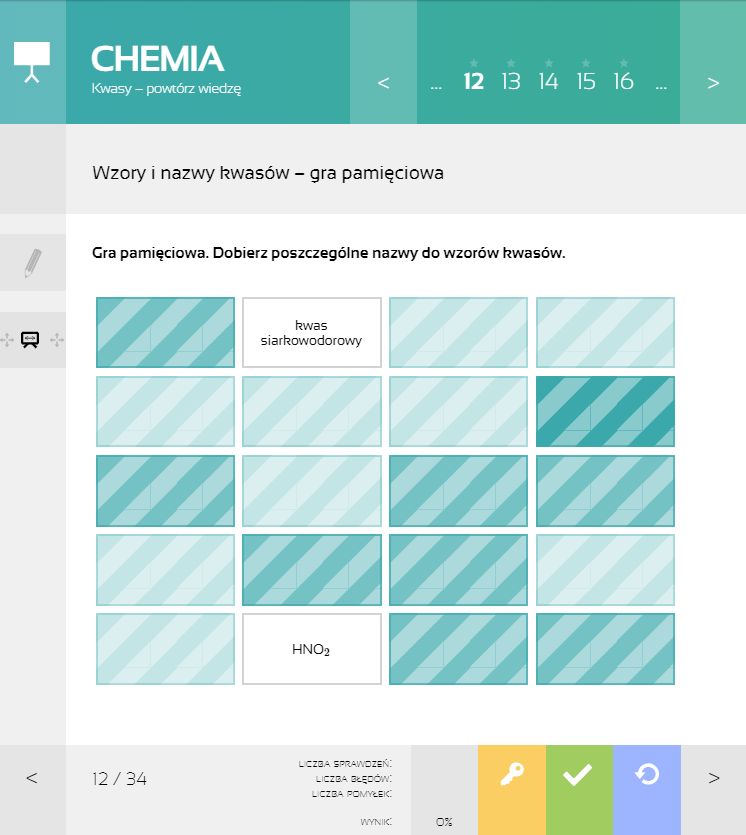The image size is (746, 835).
Task: Click the presentation board icon
Action: pos(32,62)
